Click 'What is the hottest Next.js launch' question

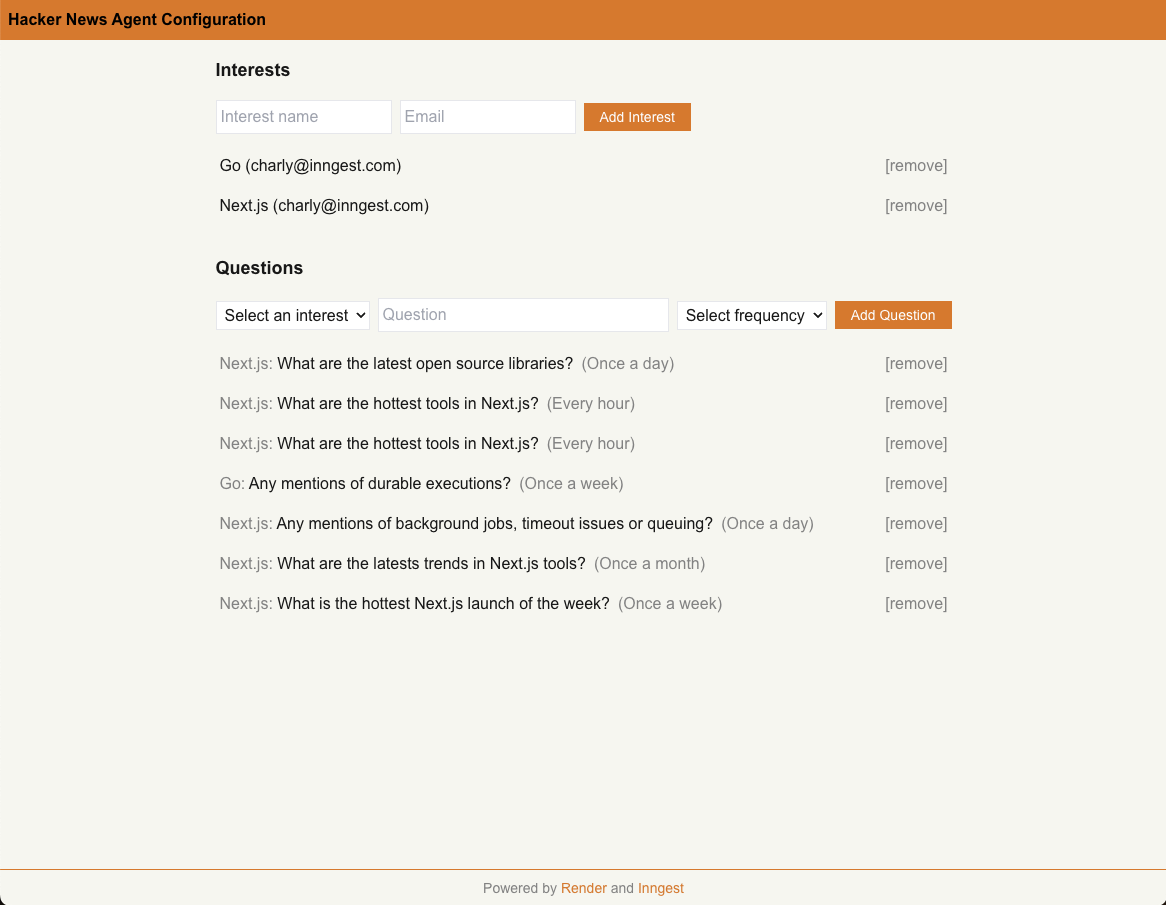point(443,604)
